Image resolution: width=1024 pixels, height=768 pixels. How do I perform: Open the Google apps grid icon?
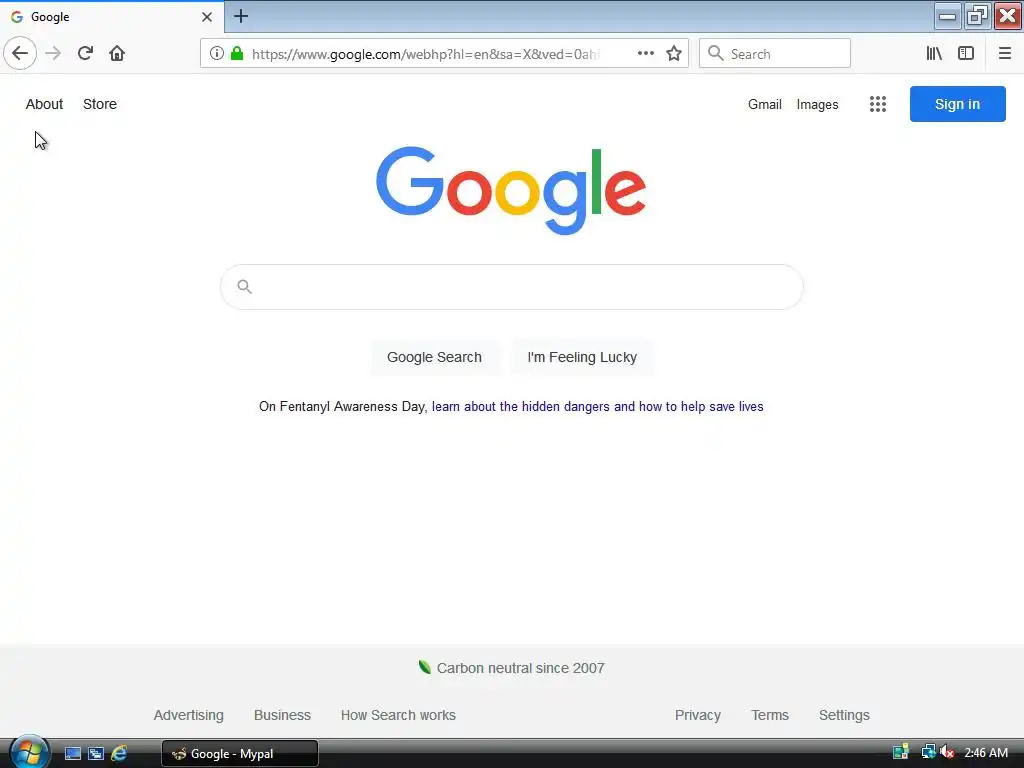[878, 104]
